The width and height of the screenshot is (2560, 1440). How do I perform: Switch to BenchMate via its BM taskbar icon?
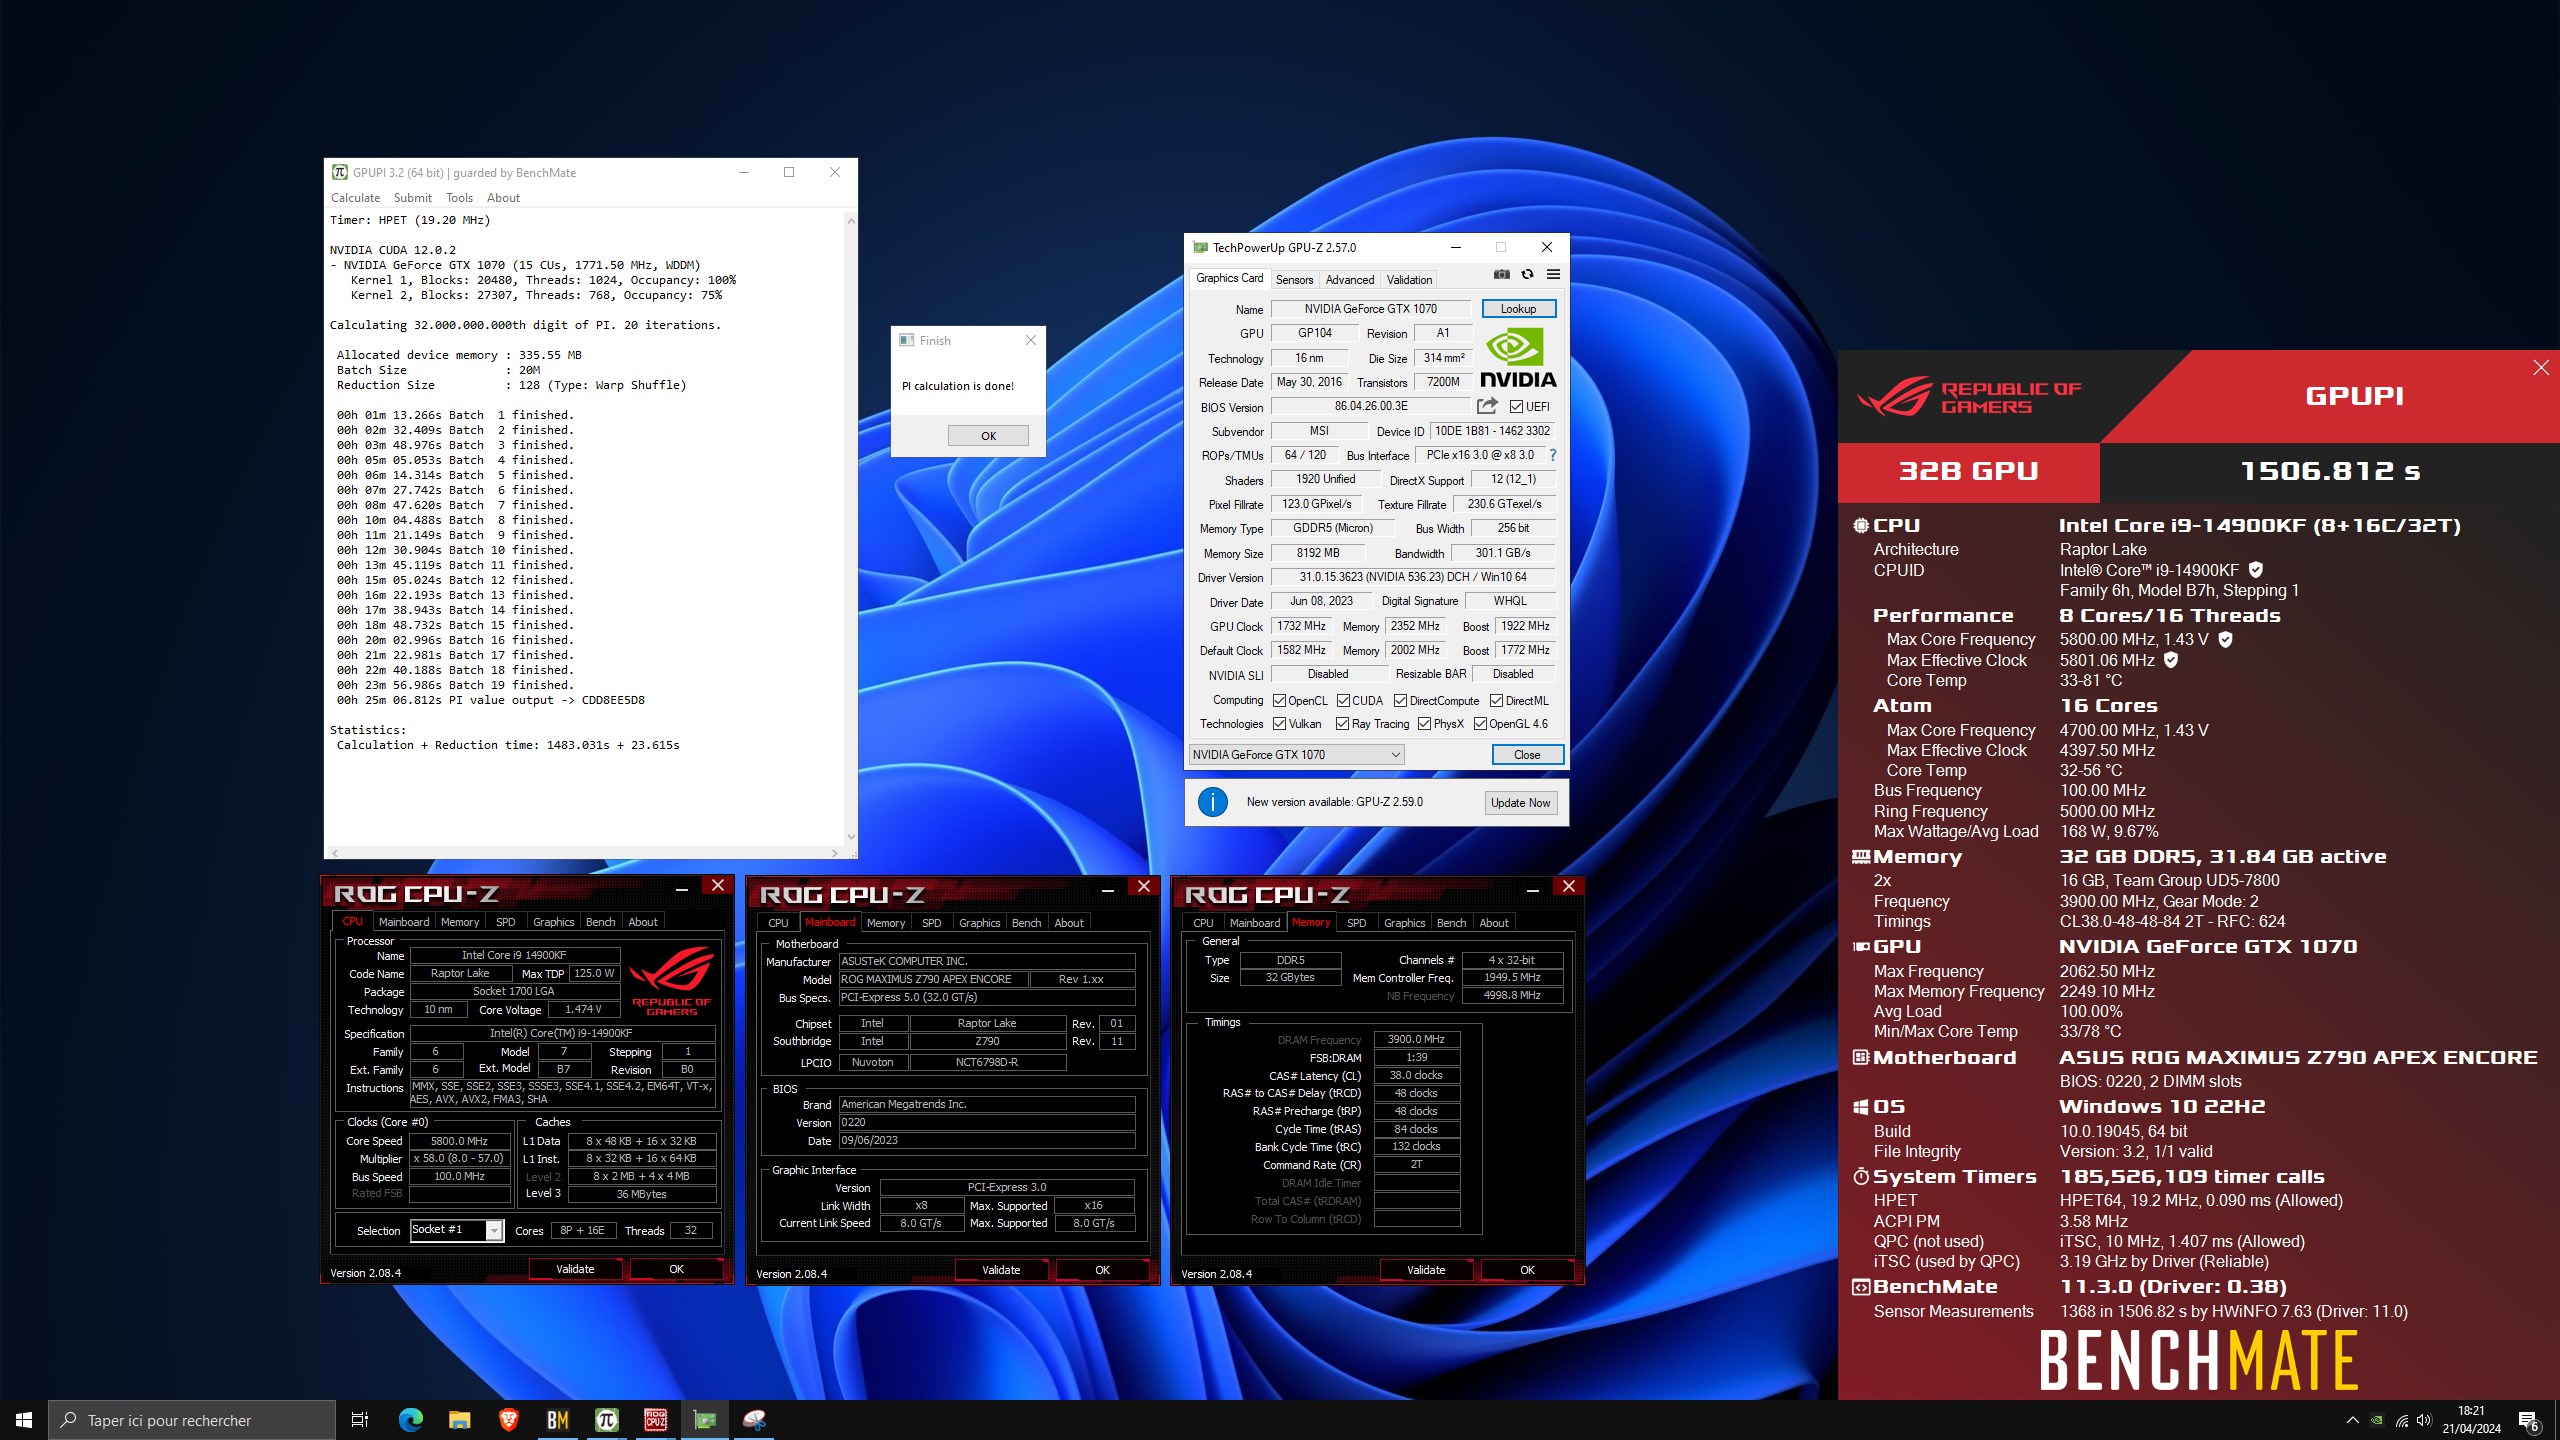557,1420
